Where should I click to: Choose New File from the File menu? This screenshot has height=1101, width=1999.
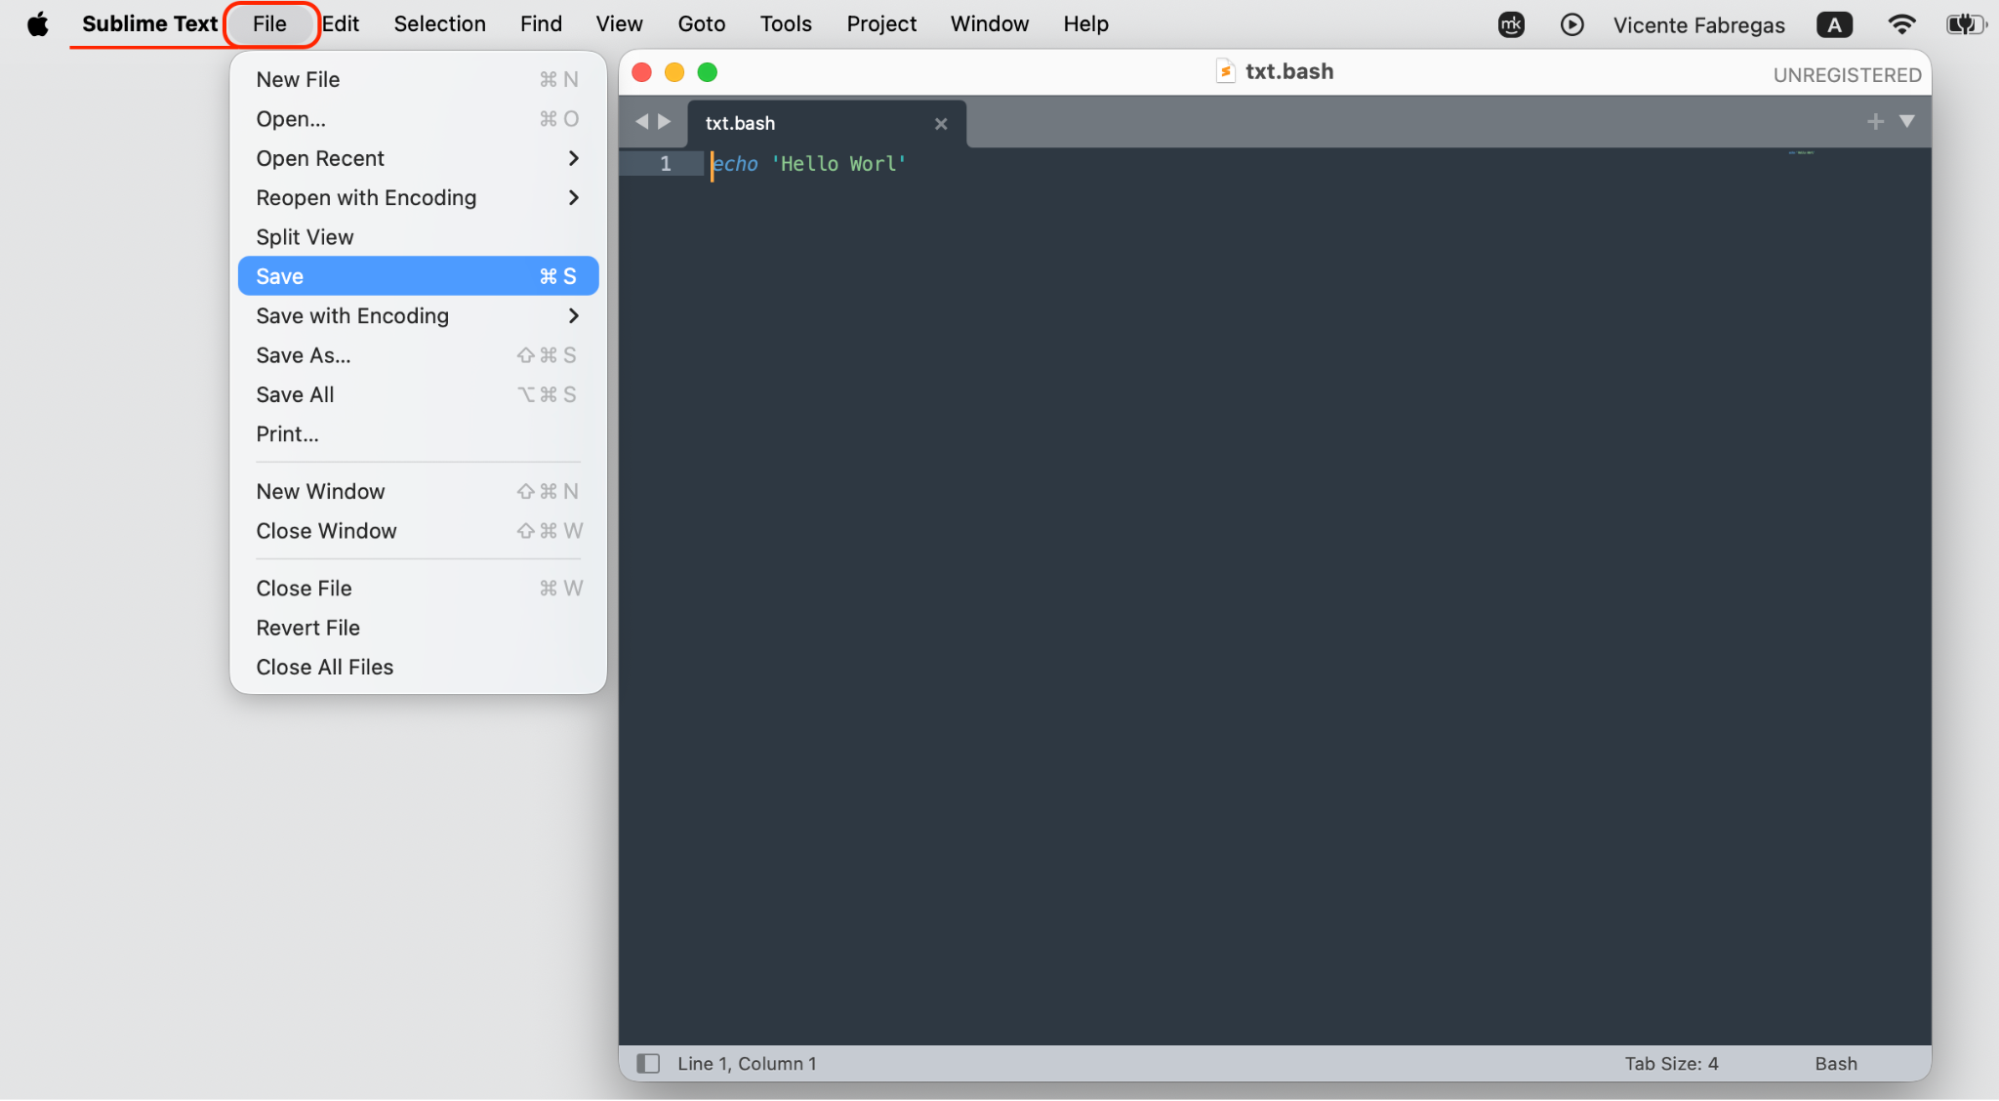point(418,79)
